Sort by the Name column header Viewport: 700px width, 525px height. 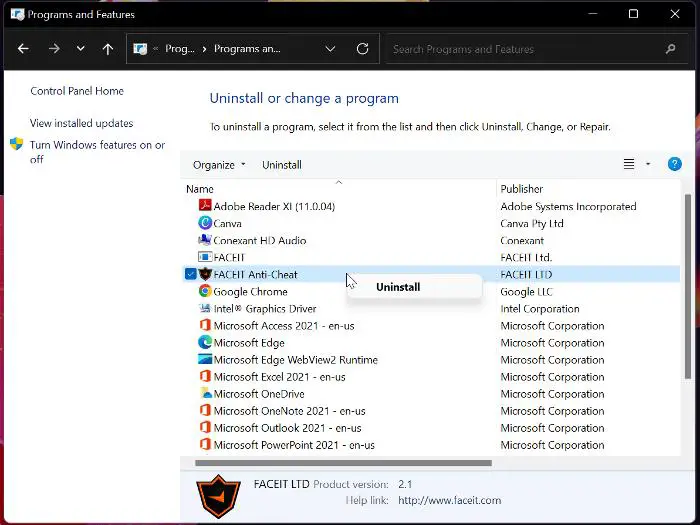[x=200, y=189]
